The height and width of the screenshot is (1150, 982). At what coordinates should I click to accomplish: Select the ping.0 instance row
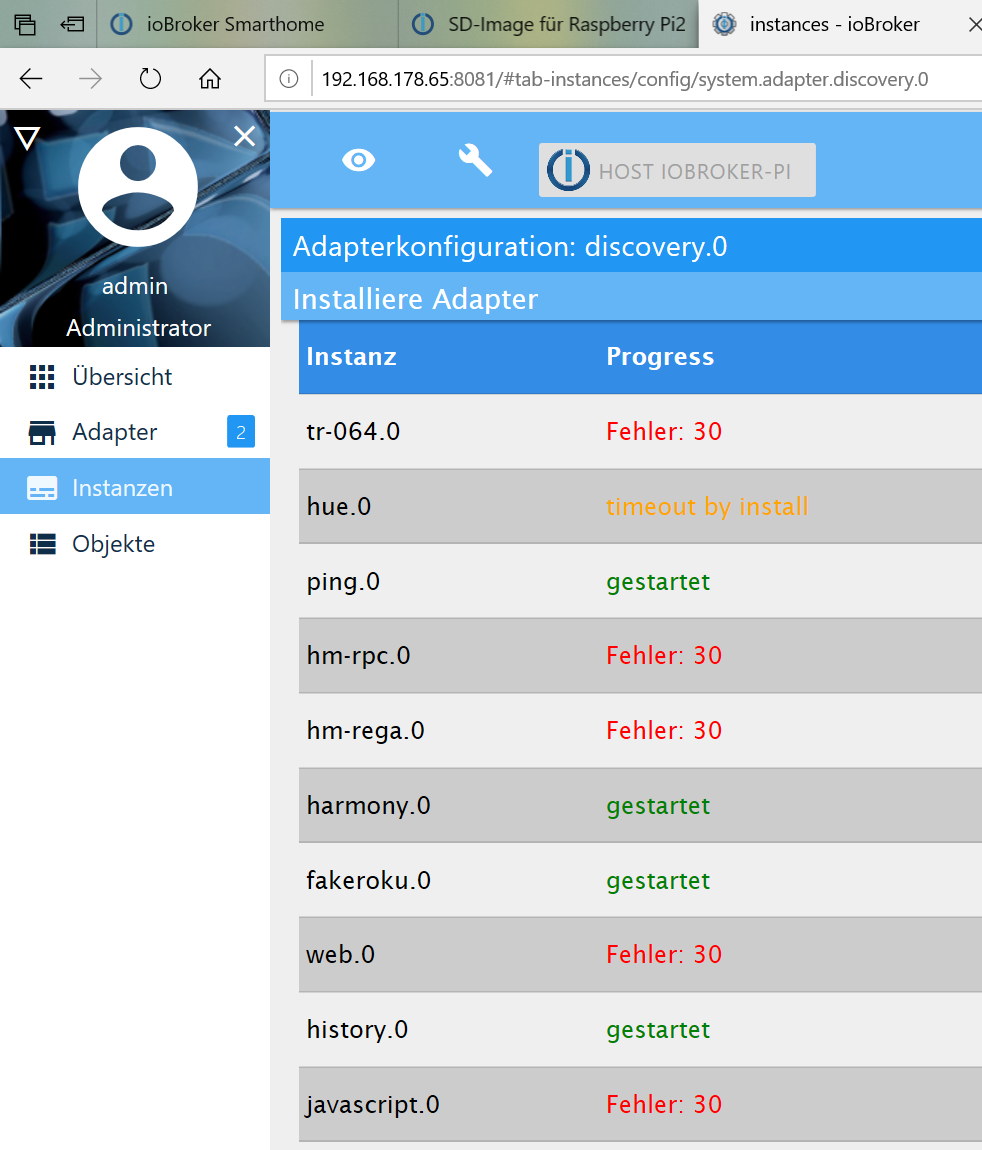[x=640, y=582]
